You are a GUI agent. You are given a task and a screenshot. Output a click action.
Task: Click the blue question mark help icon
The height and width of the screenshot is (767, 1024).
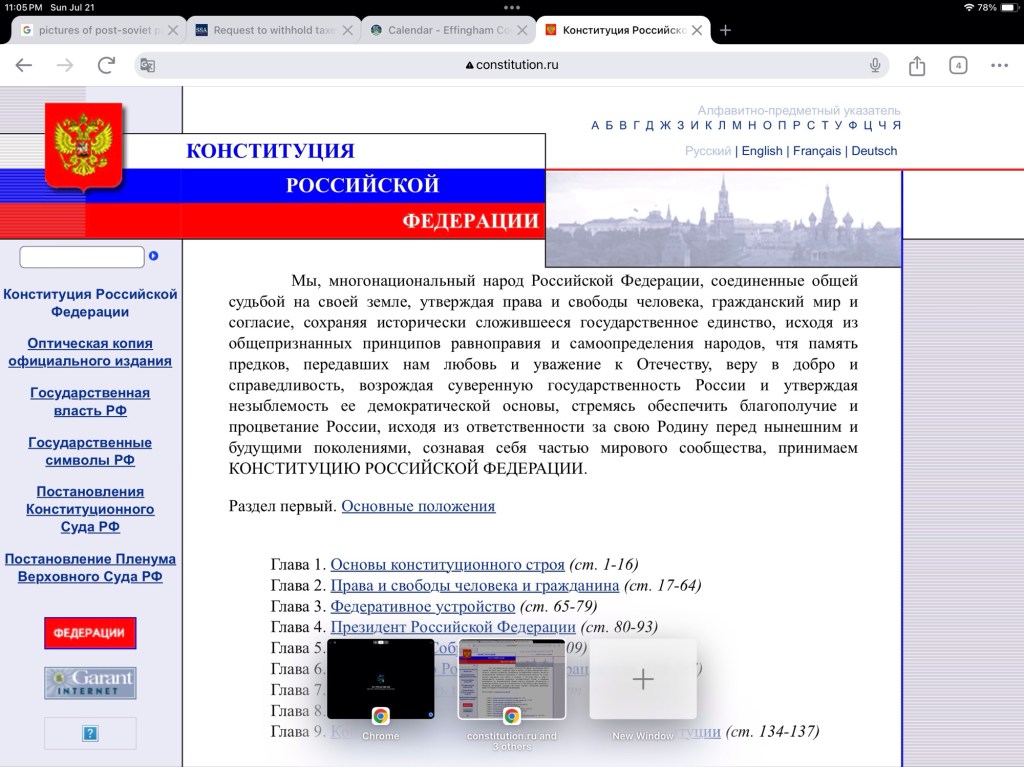click(90, 733)
